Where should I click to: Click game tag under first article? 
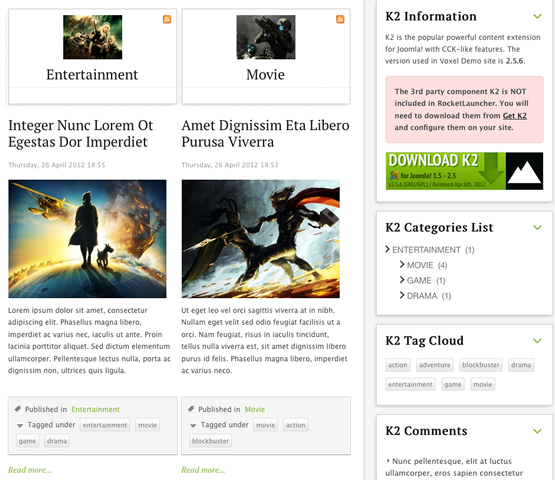pyautogui.click(x=27, y=441)
